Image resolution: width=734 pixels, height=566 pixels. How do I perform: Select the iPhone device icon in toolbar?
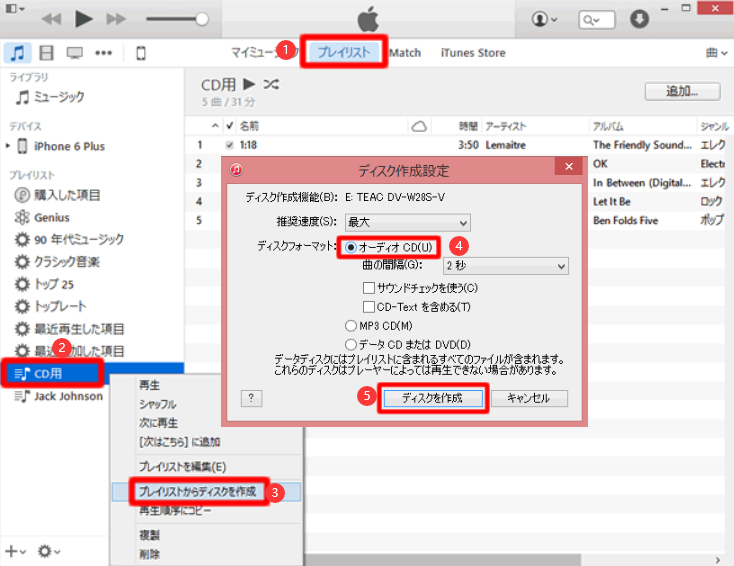coord(140,53)
